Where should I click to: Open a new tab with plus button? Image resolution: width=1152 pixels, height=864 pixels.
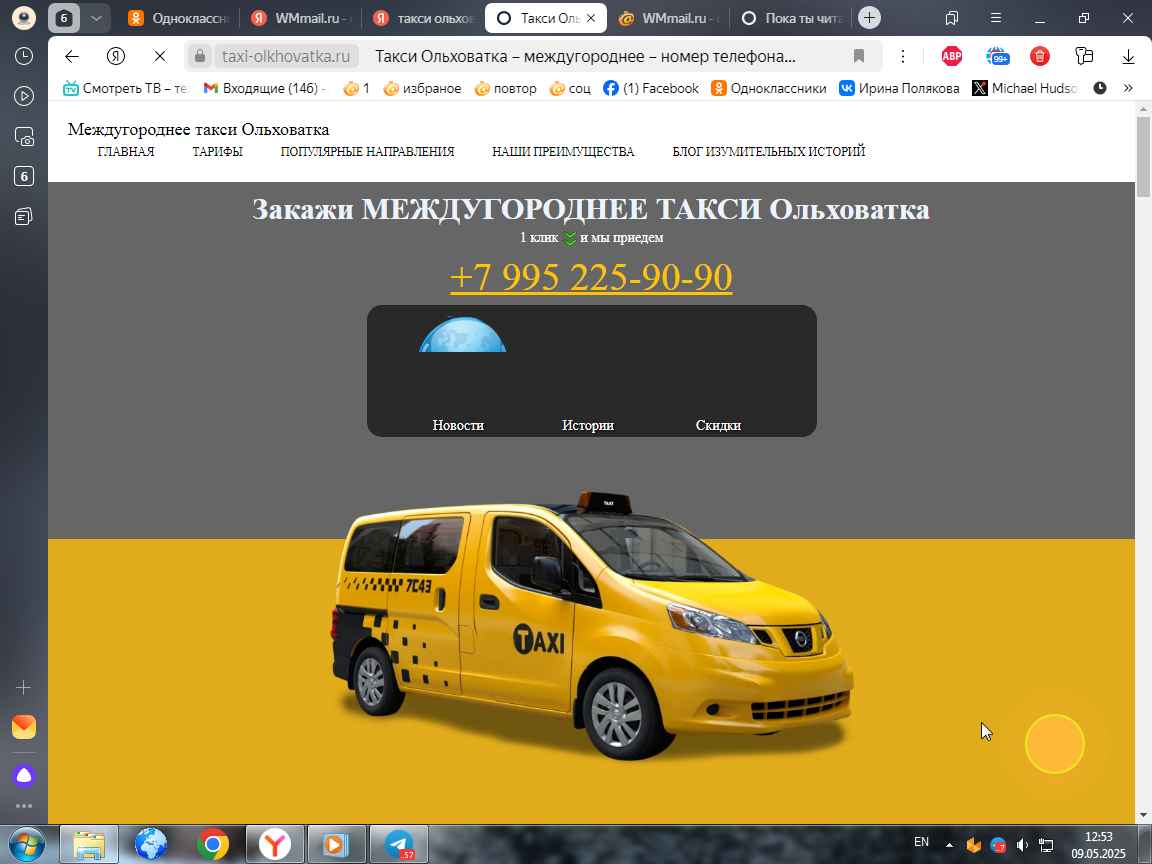pyautogui.click(x=869, y=18)
